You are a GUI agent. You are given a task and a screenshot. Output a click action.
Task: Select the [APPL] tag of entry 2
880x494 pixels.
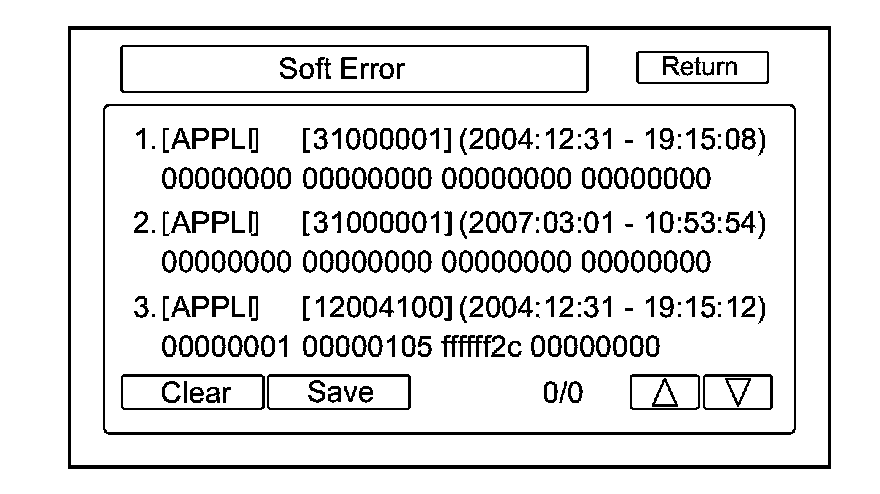pyautogui.click(x=210, y=222)
